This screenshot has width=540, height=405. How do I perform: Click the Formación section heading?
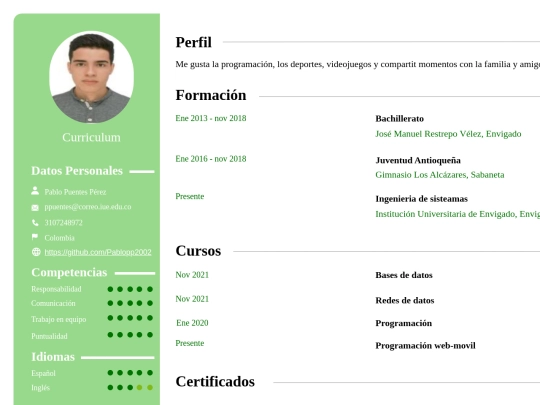[211, 95]
